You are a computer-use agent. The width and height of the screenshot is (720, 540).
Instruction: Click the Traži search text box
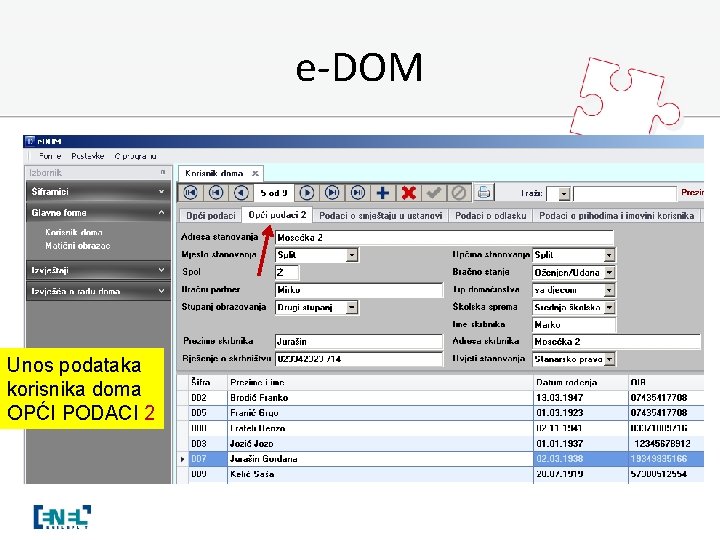(625, 194)
